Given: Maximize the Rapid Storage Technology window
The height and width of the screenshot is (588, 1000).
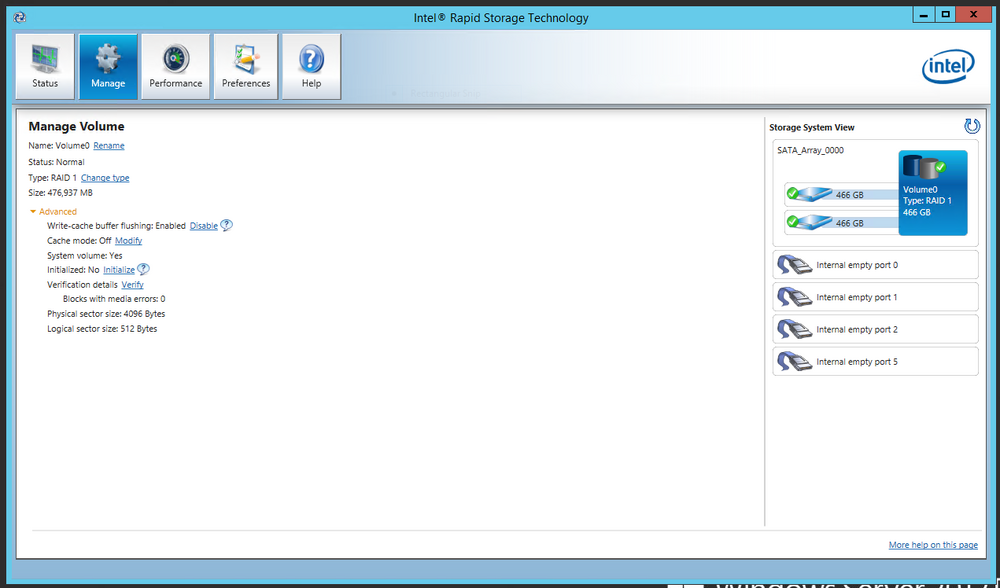Looking at the screenshot, I should [x=946, y=14].
